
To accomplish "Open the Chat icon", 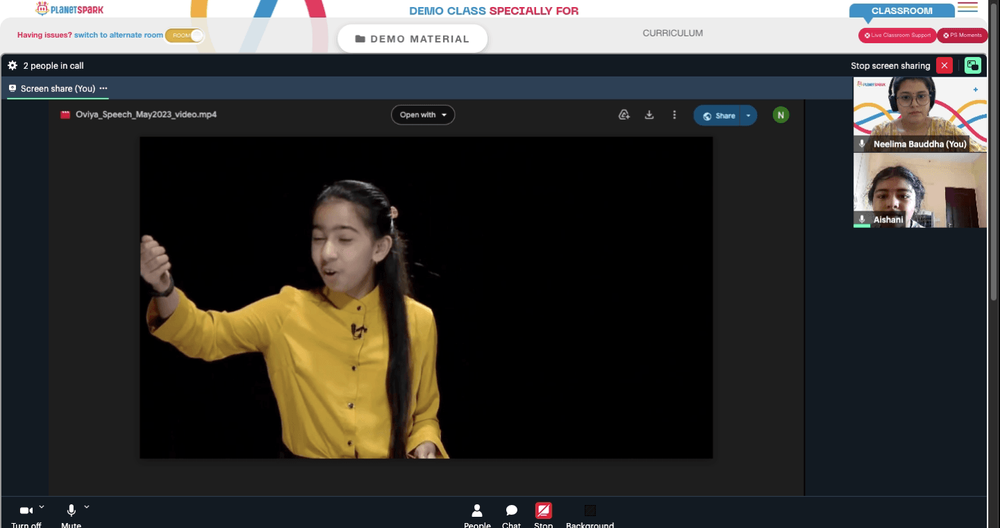I will (x=511, y=511).
